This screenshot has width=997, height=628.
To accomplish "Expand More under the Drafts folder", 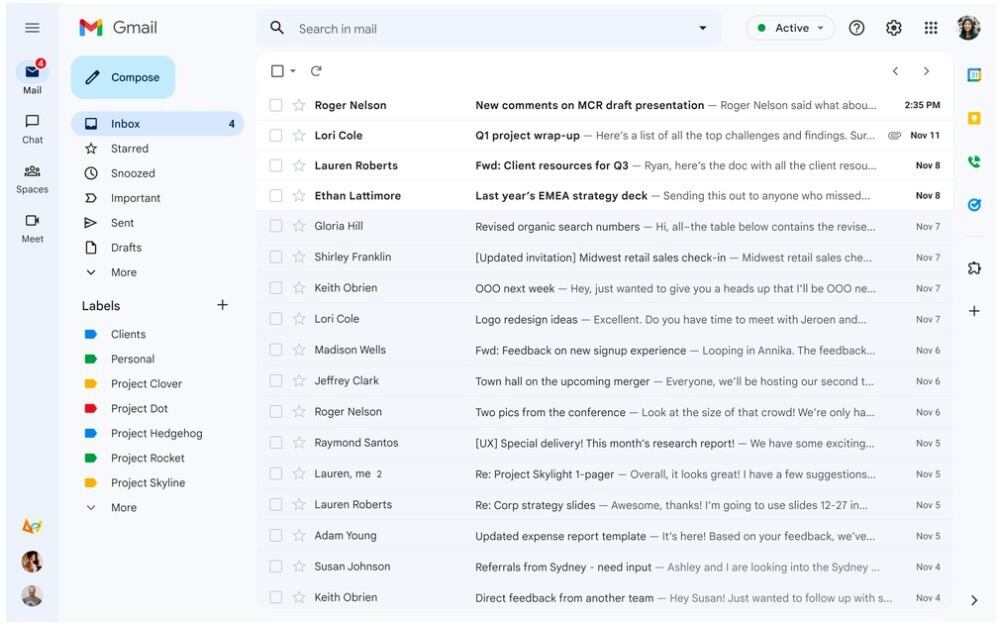I will pos(123,272).
